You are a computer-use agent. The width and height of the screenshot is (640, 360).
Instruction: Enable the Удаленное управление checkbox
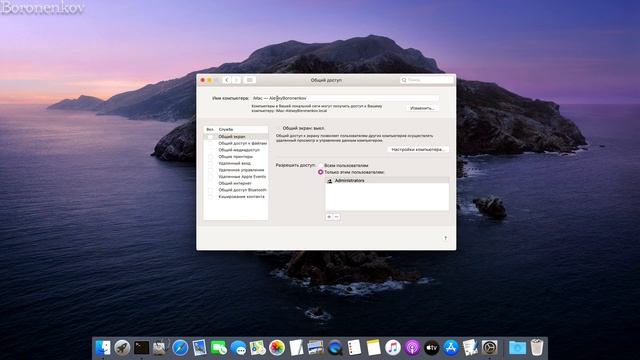[210, 170]
